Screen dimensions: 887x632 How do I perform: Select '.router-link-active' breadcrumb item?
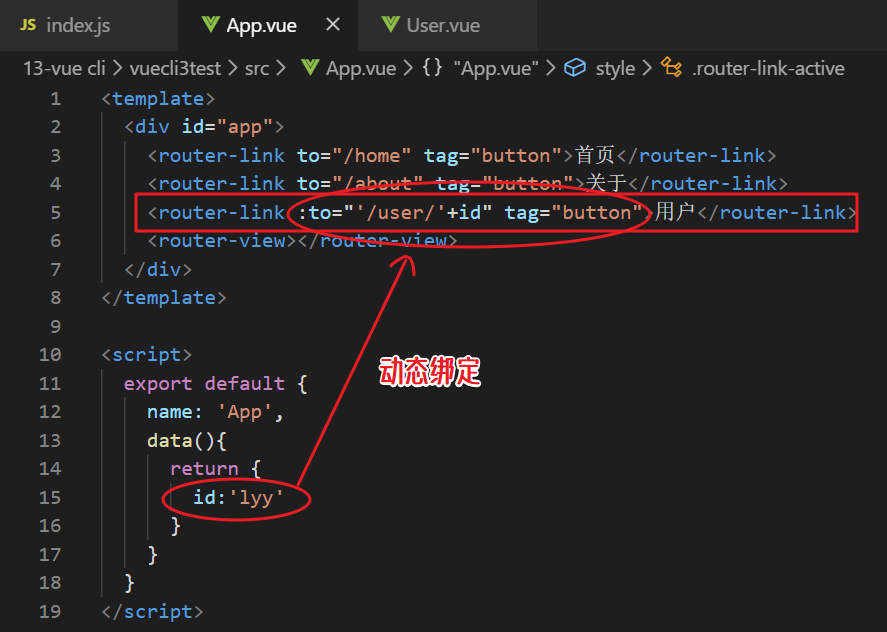[768, 68]
